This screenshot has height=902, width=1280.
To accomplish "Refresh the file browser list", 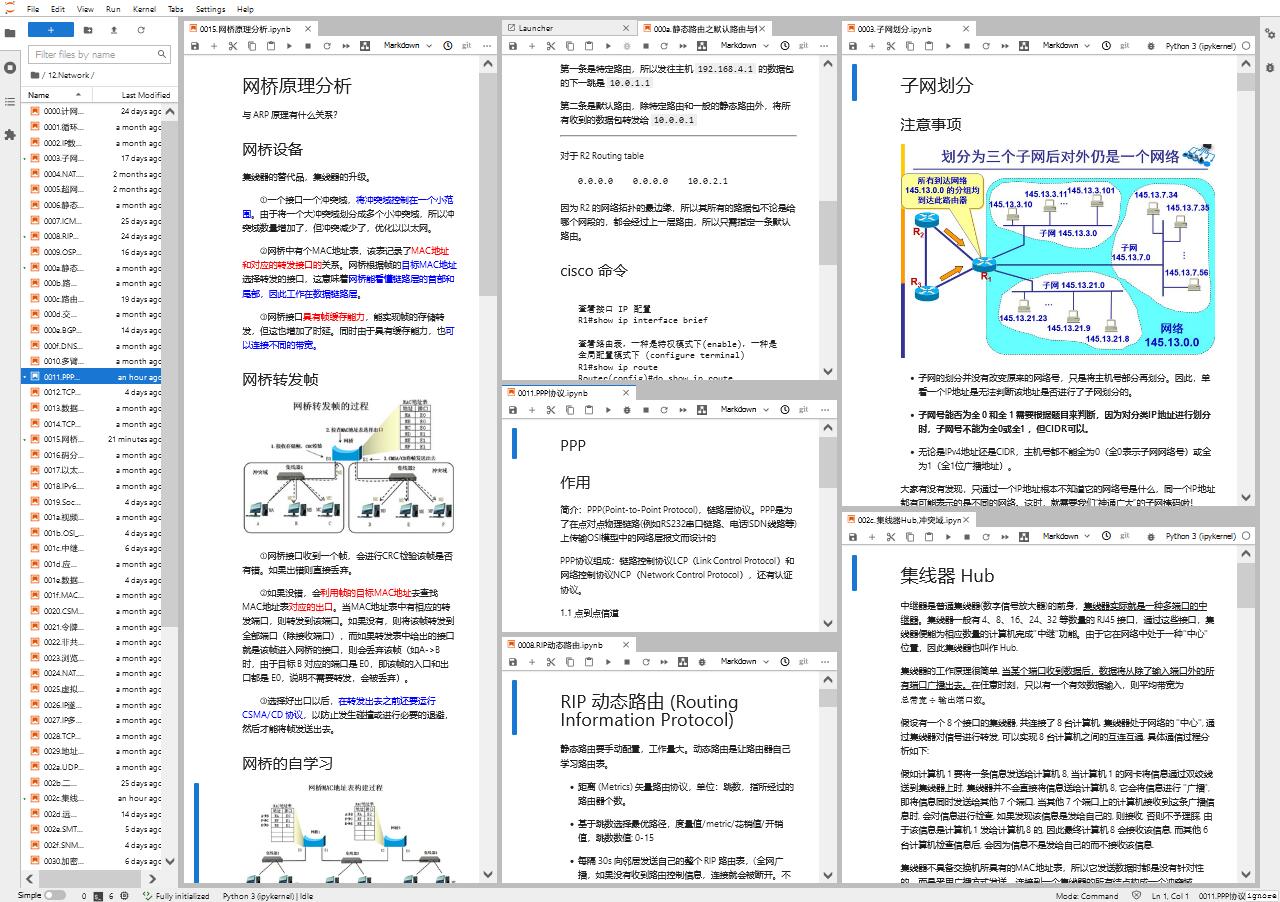I will 141,30.
